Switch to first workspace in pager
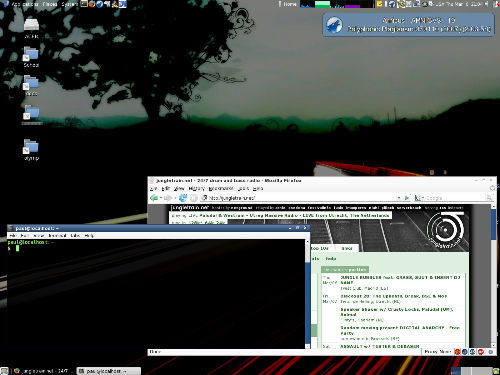Image resolution: width=500 pixels, height=375 pixels. coord(456,371)
